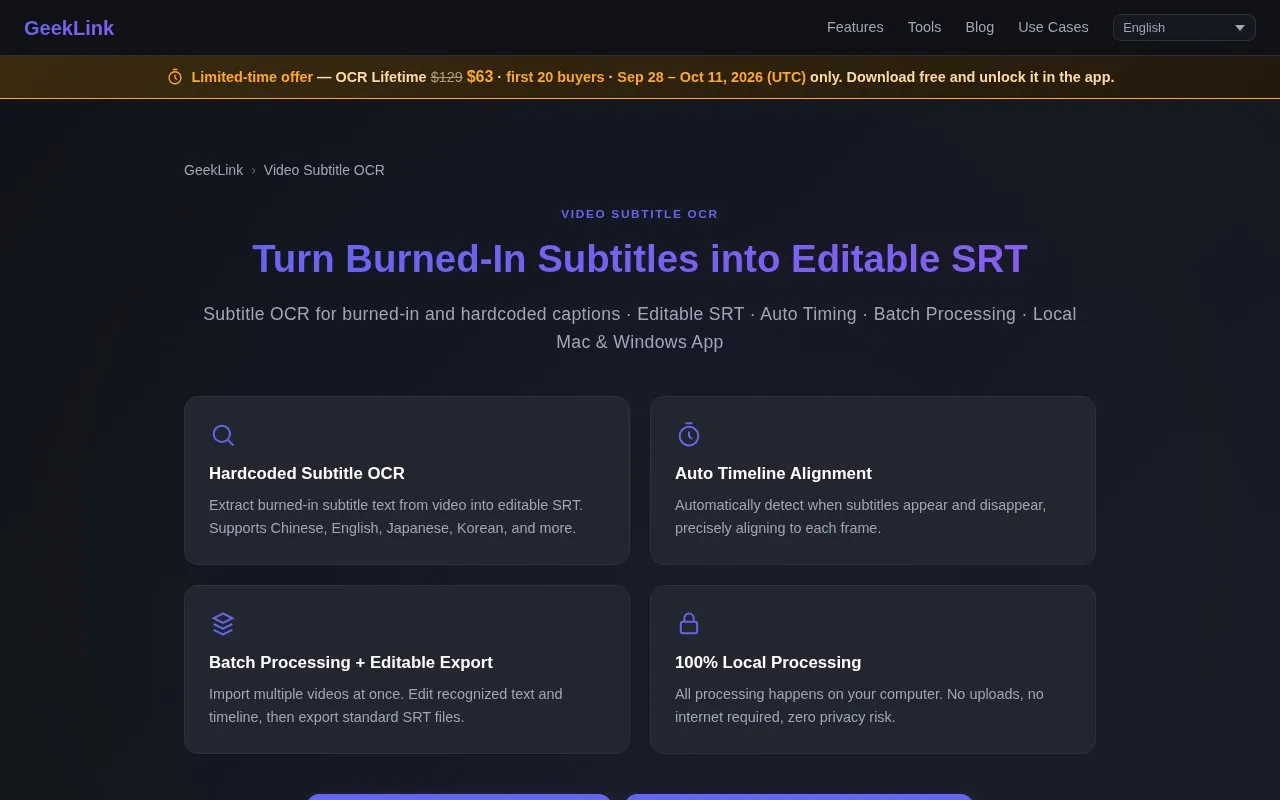Image resolution: width=1280 pixels, height=800 pixels.
Task: Click the Auto Timeline Alignment card title
Action: point(773,474)
